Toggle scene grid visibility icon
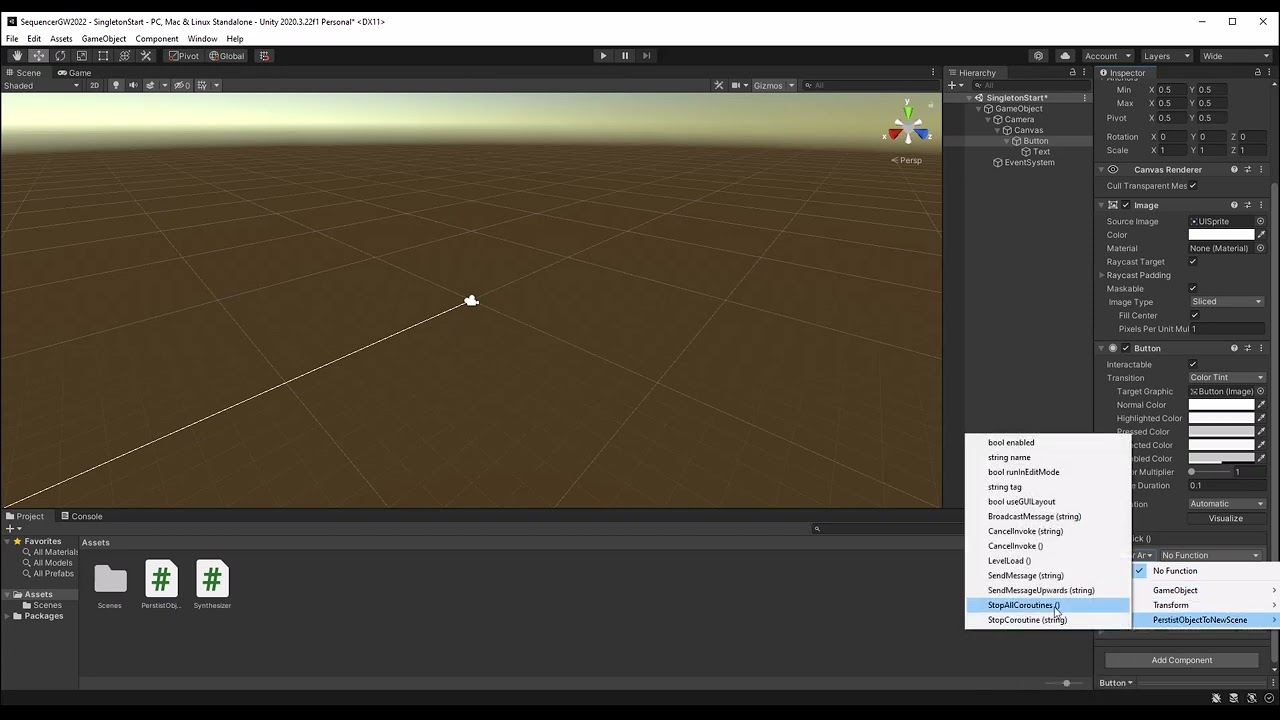This screenshot has height=720, width=1280. click(202, 85)
